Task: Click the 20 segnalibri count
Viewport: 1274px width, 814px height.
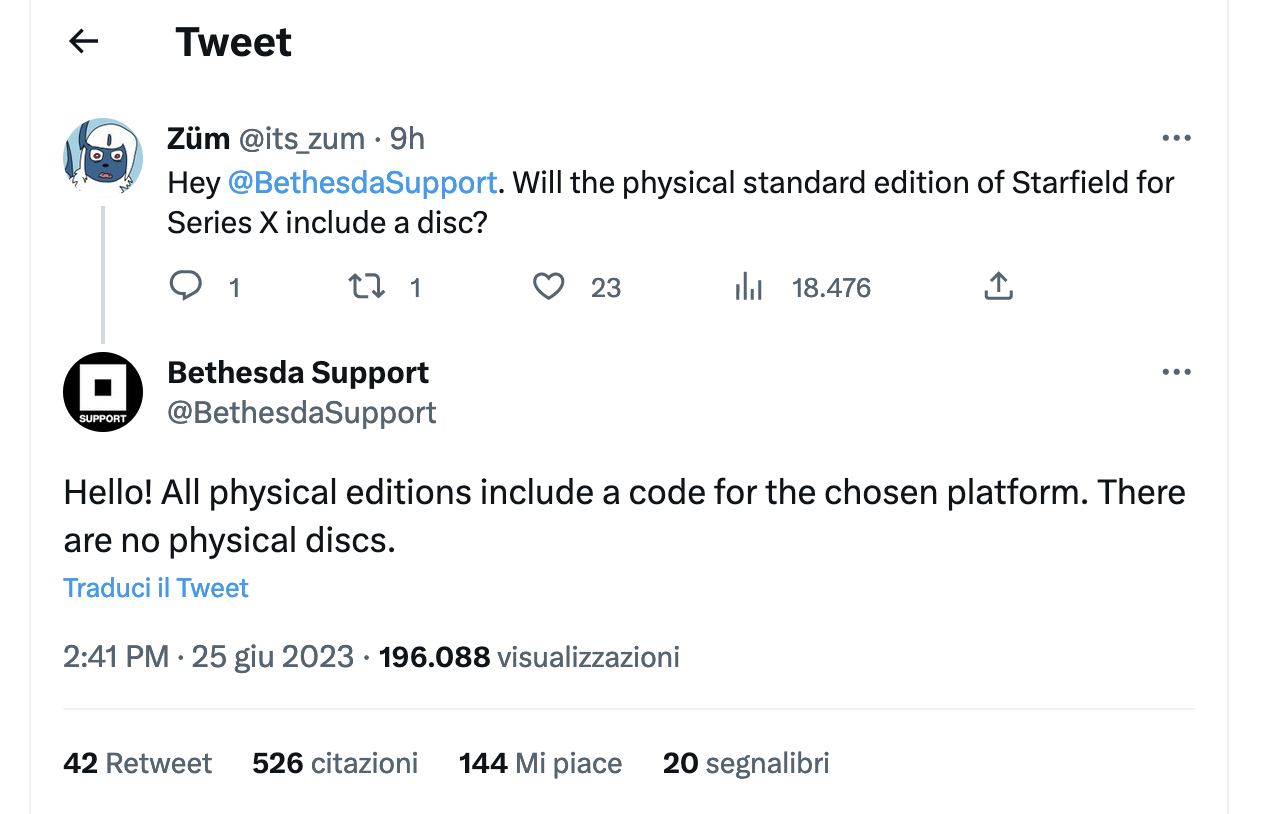Action: point(746,764)
